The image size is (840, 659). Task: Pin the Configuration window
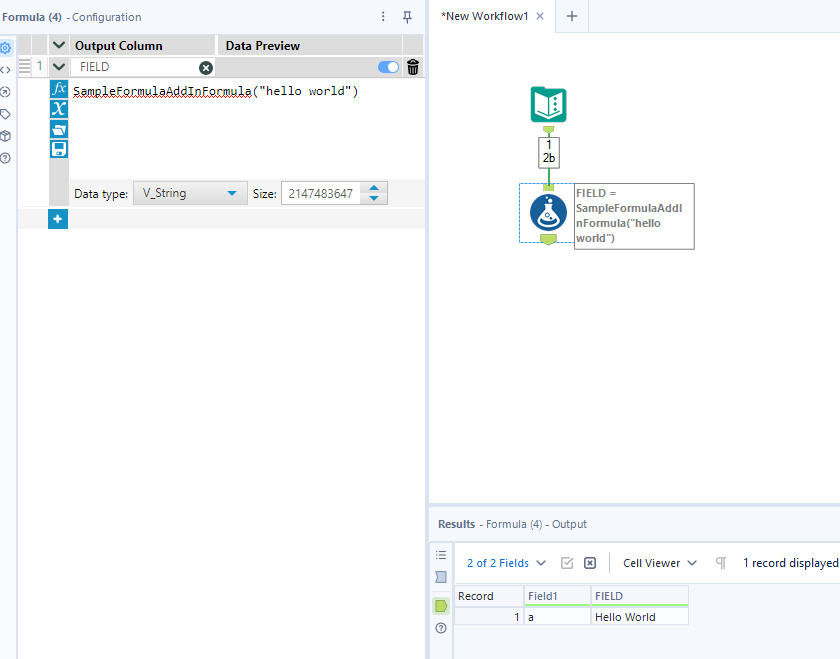coord(407,17)
